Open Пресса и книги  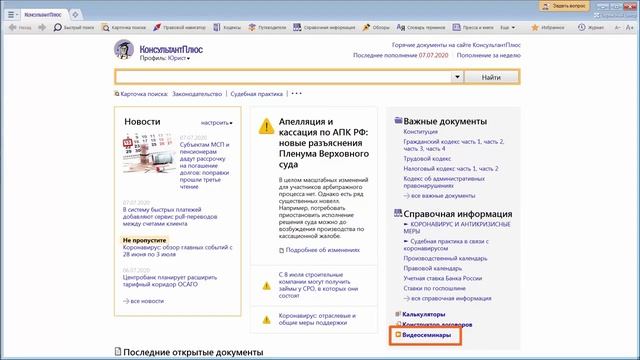tap(473, 27)
